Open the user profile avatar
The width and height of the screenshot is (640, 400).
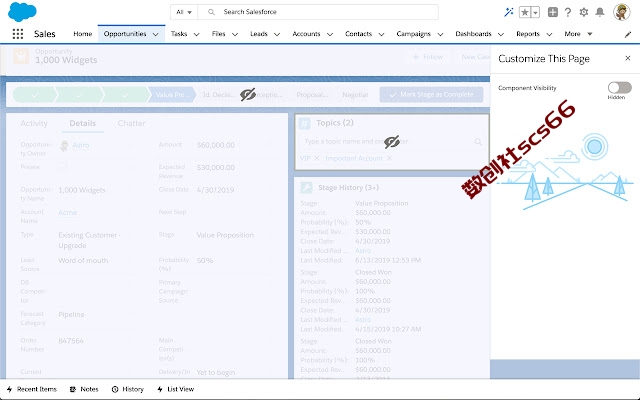(x=622, y=12)
